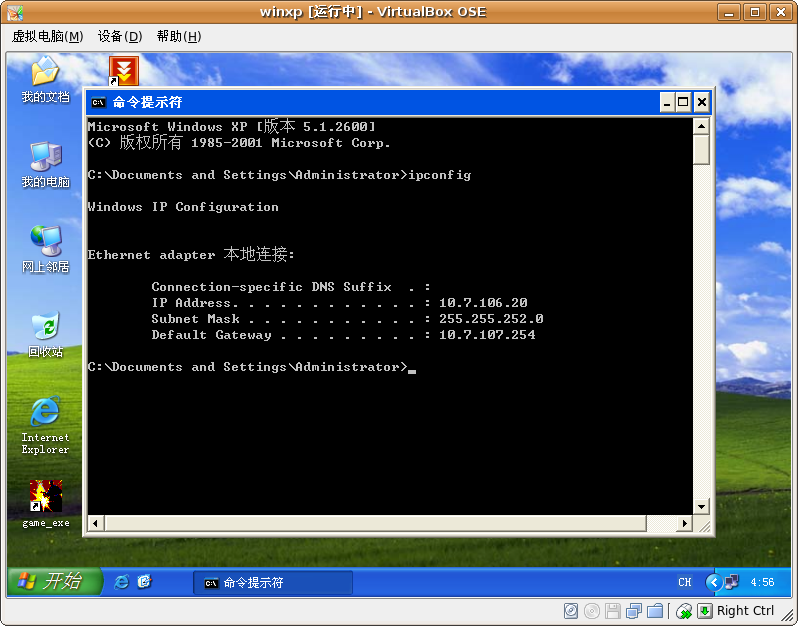Click the command prompt horizontal scroll left arrow
The image size is (798, 626).
click(x=96, y=523)
